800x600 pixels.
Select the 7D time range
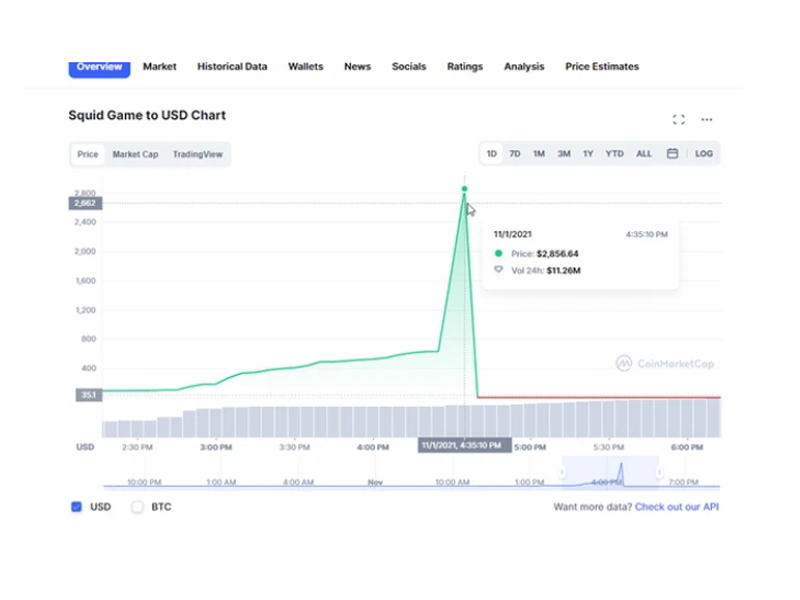(x=515, y=154)
